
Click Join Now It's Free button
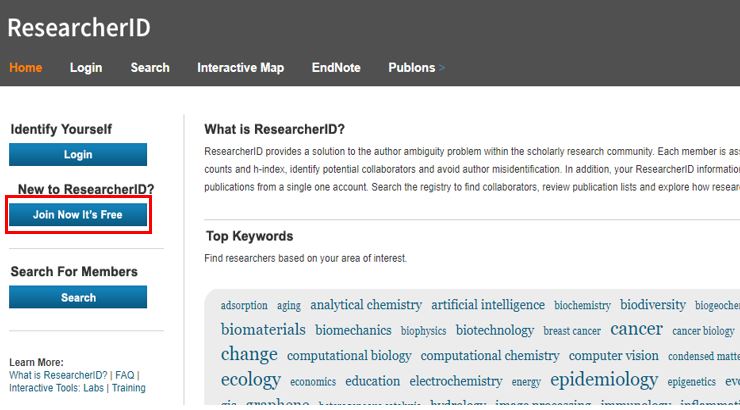pyautogui.click(x=78, y=215)
